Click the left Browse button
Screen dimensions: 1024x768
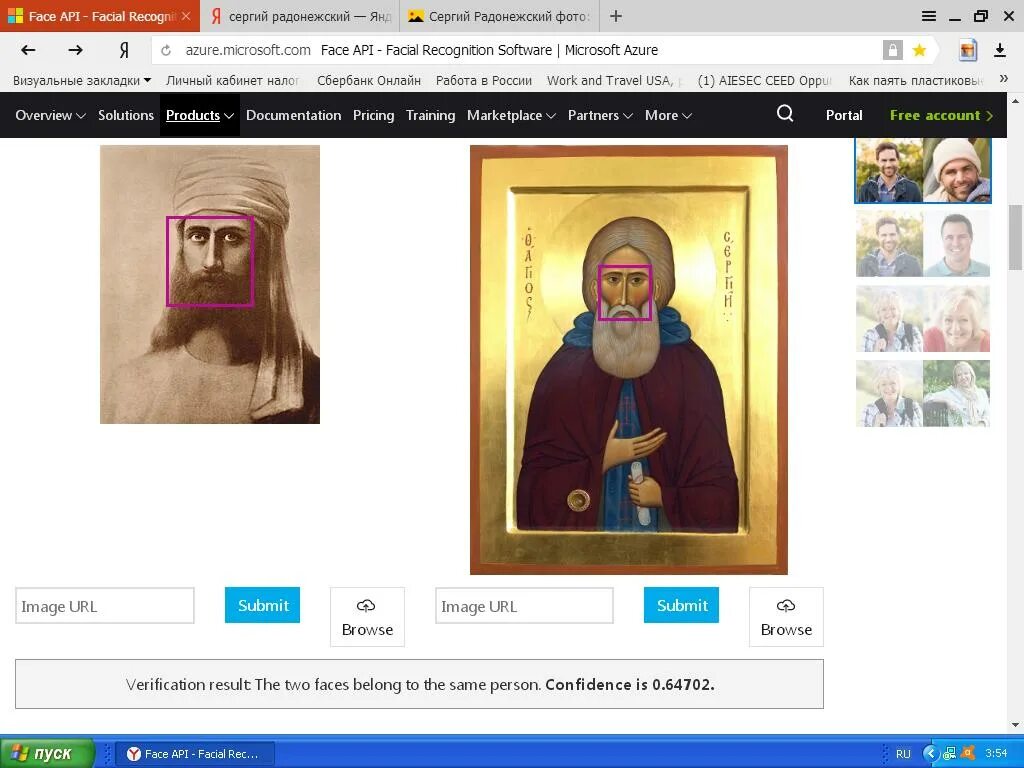(x=367, y=616)
